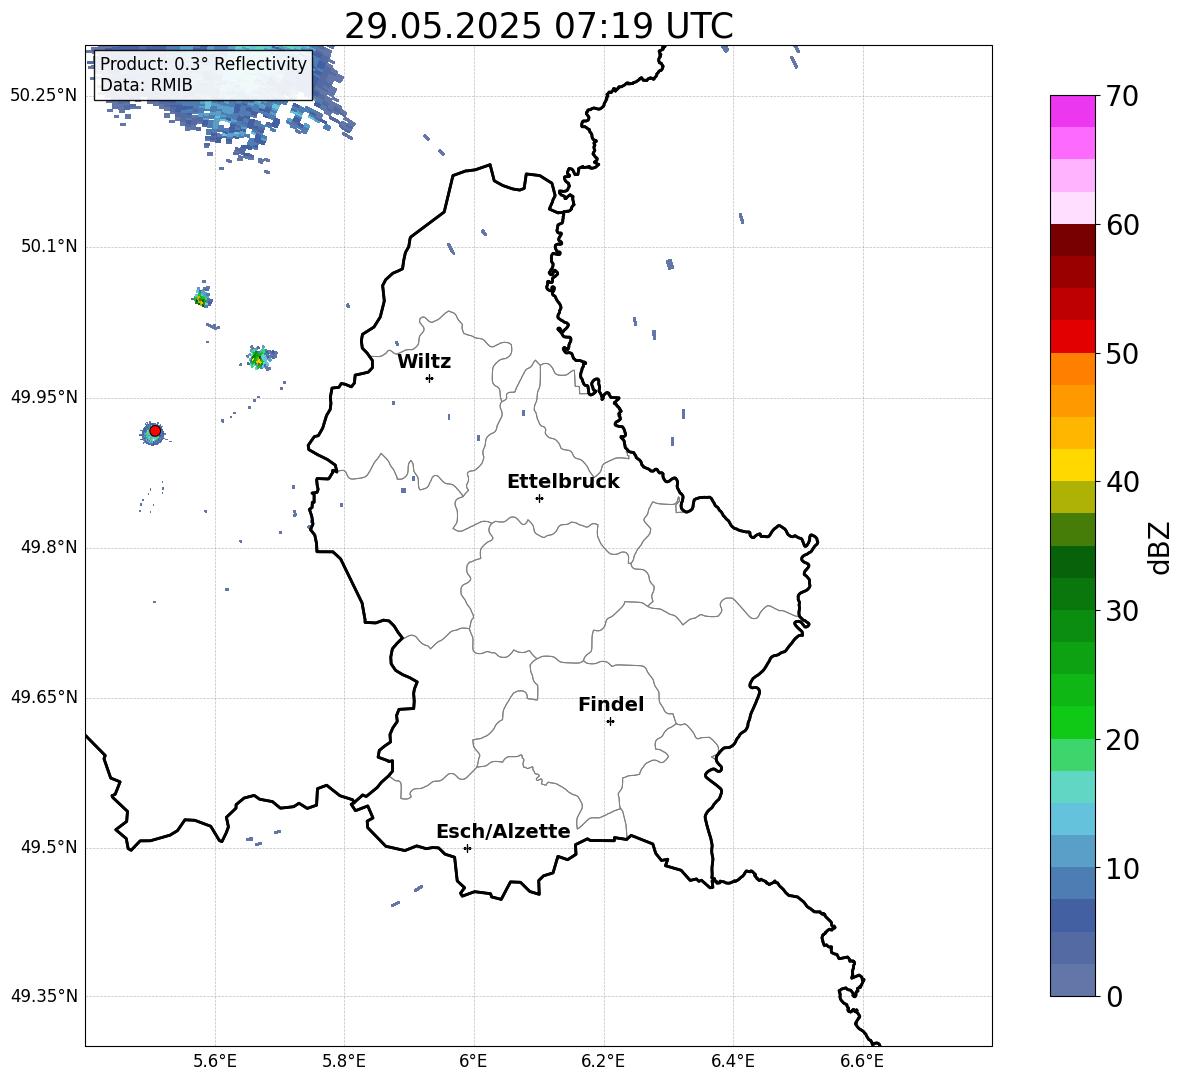Viewport: 1184px width, 1081px height.
Task: Click the 5.8°E longitude label
Action: coord(344,1061)
